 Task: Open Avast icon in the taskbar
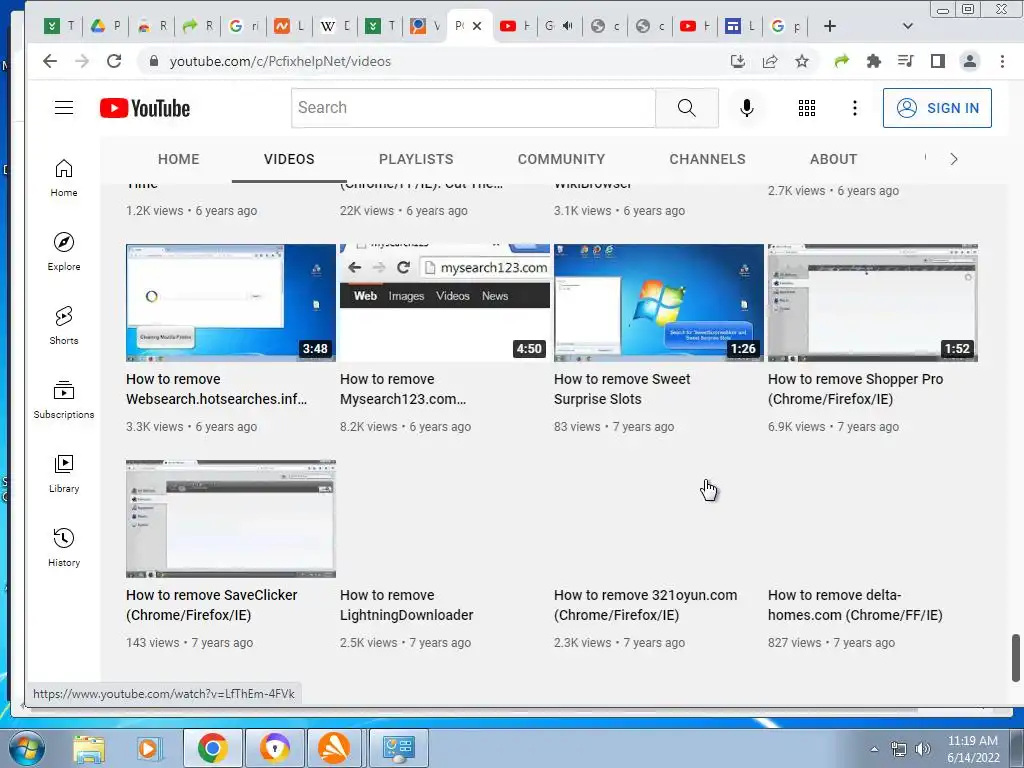pos(334,748)
